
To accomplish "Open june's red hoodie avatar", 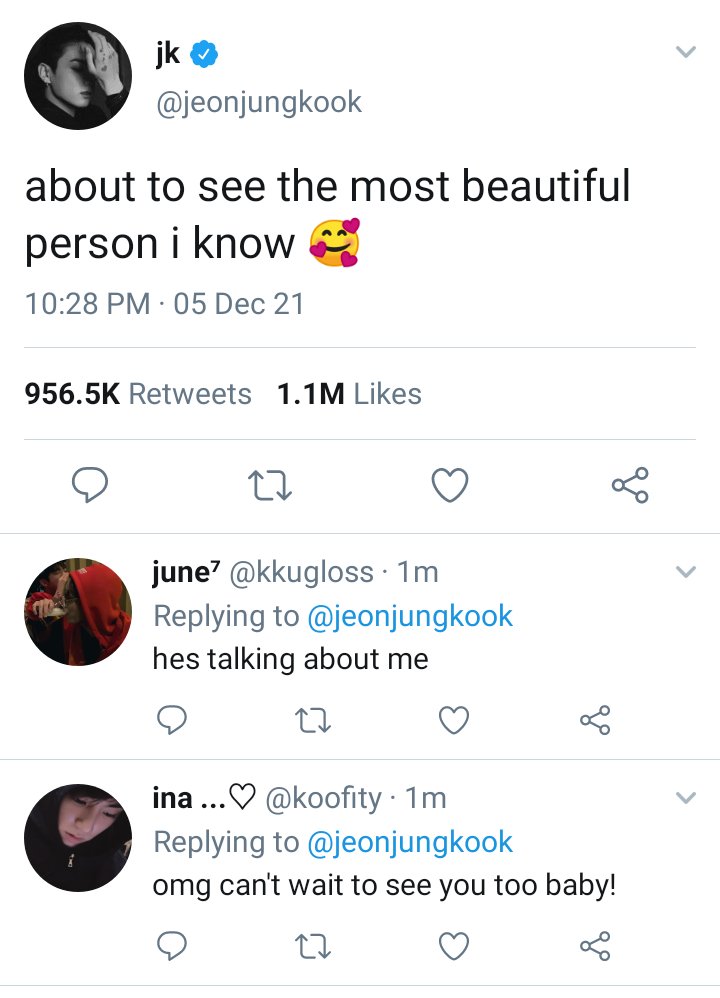I will click(78, 612).
